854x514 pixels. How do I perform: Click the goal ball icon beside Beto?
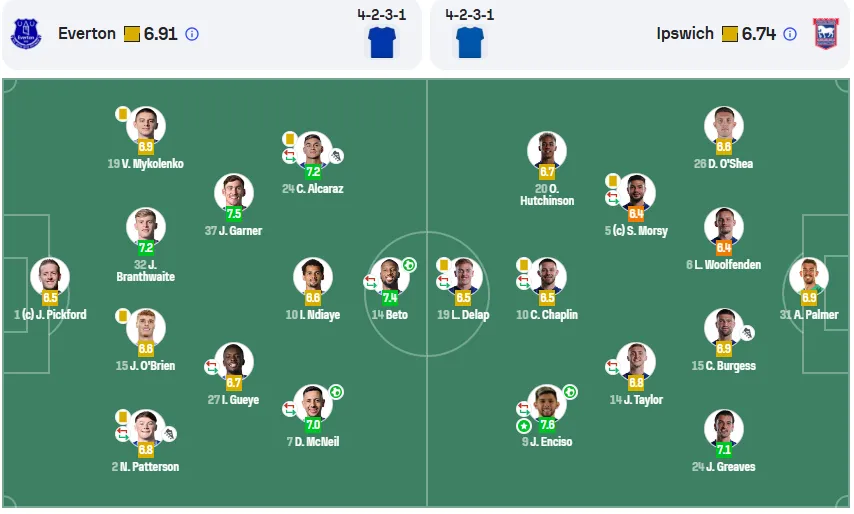coord(409,265)
